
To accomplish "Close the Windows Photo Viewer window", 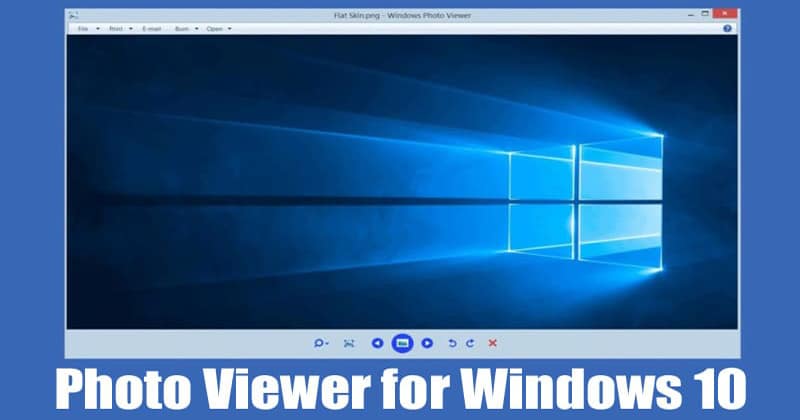I will coord(725,14).
